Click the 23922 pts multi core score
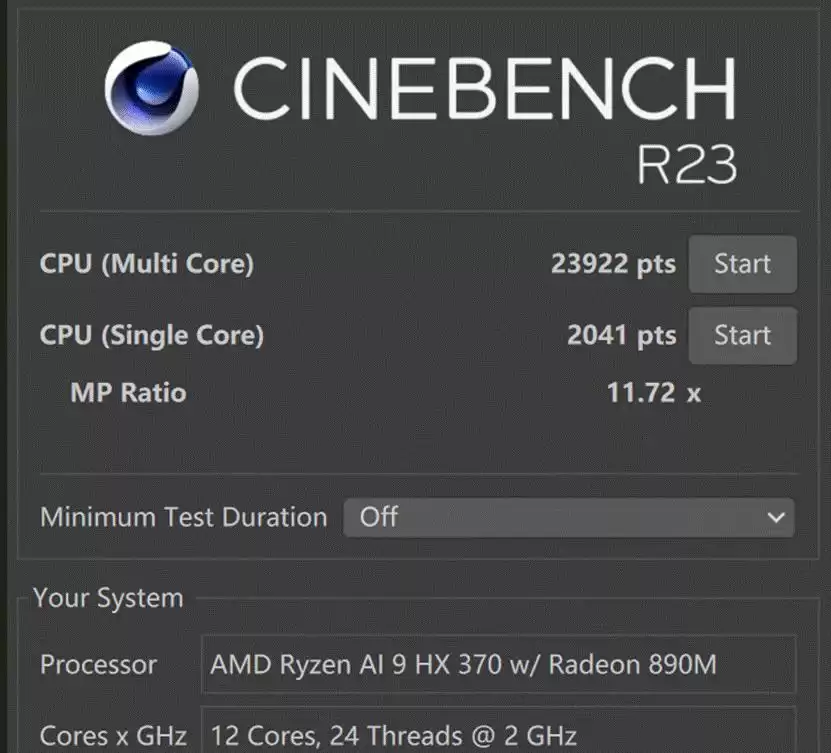 point(614,264)
